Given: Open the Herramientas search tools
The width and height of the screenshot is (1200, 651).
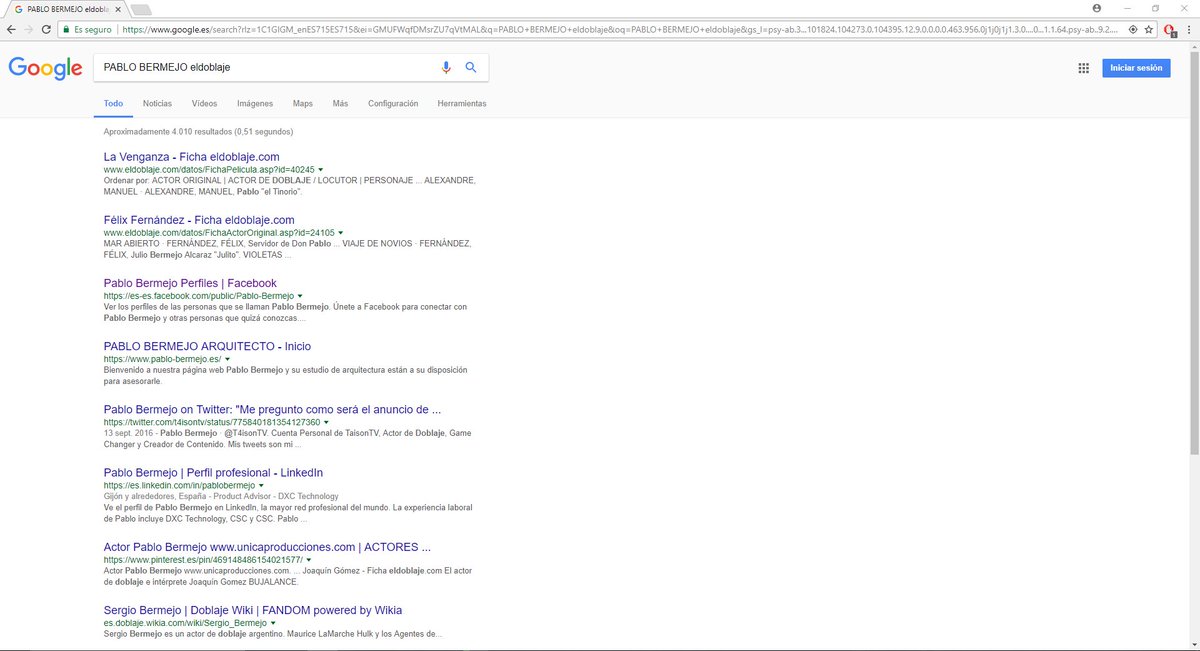Looking at the screenshot, I should click(462, 104).
